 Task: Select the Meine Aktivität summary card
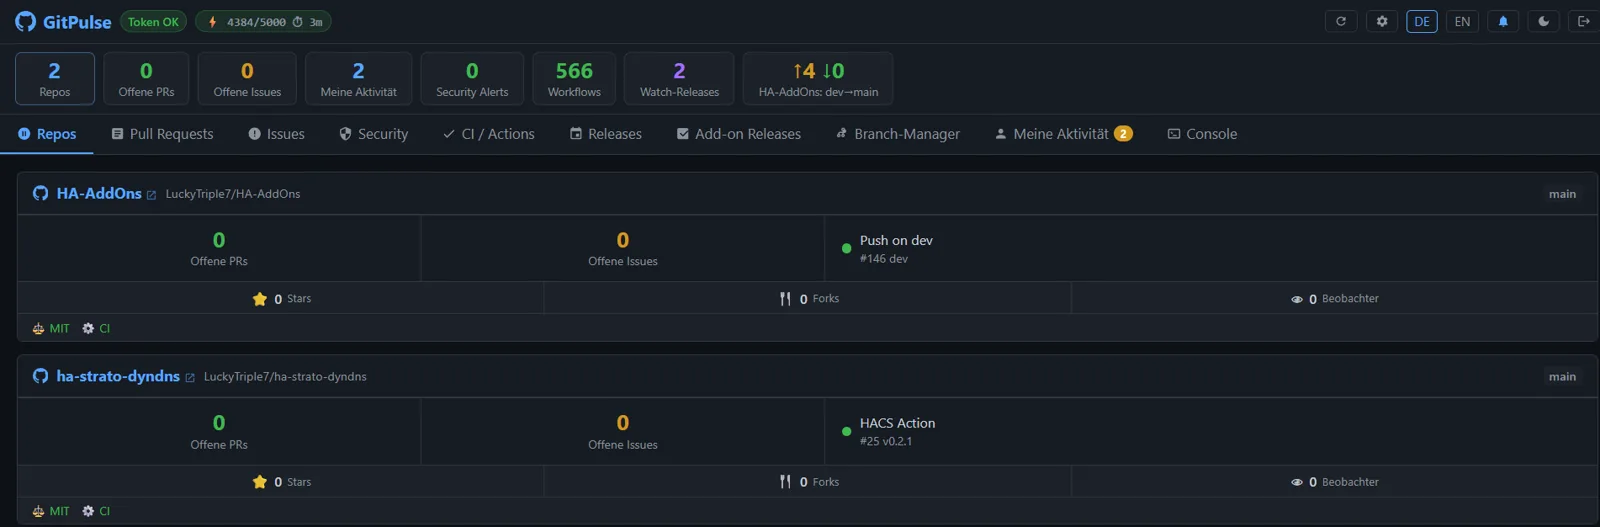358,78
